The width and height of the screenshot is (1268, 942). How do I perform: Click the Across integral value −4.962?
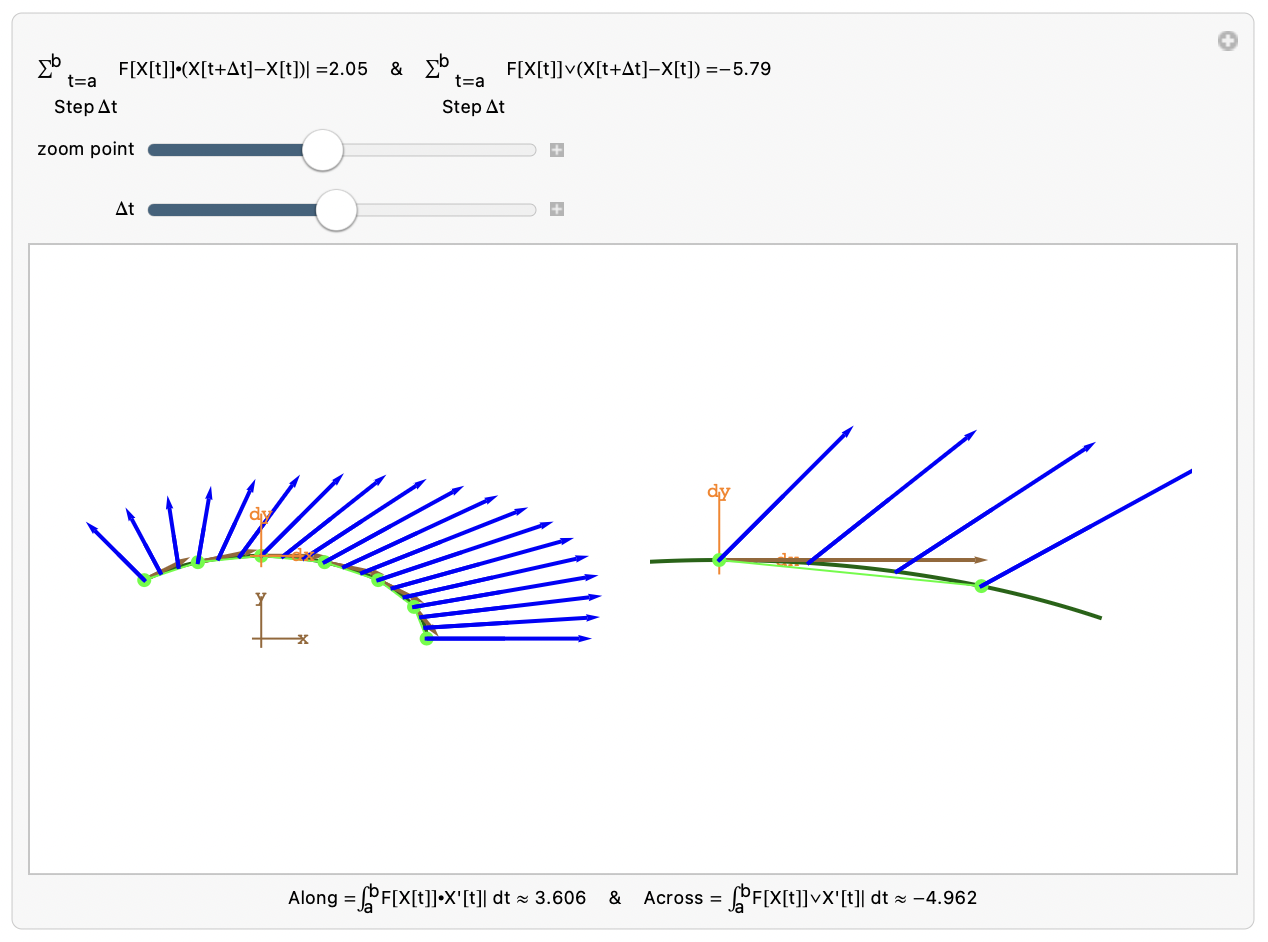click(945, 898)
